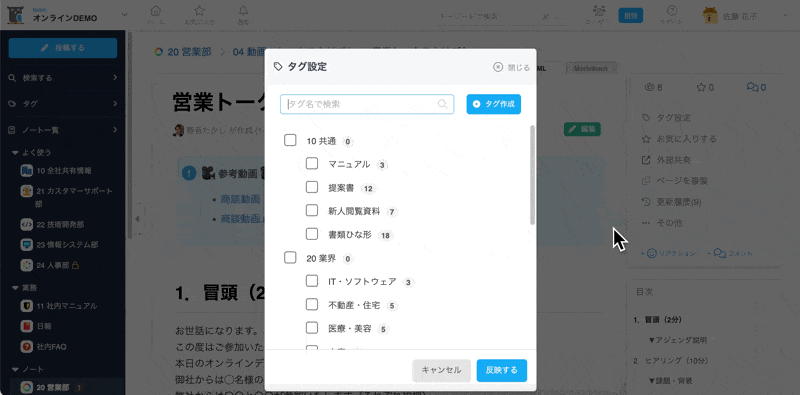Click the home icon in top bar

[x=156, y=11]
